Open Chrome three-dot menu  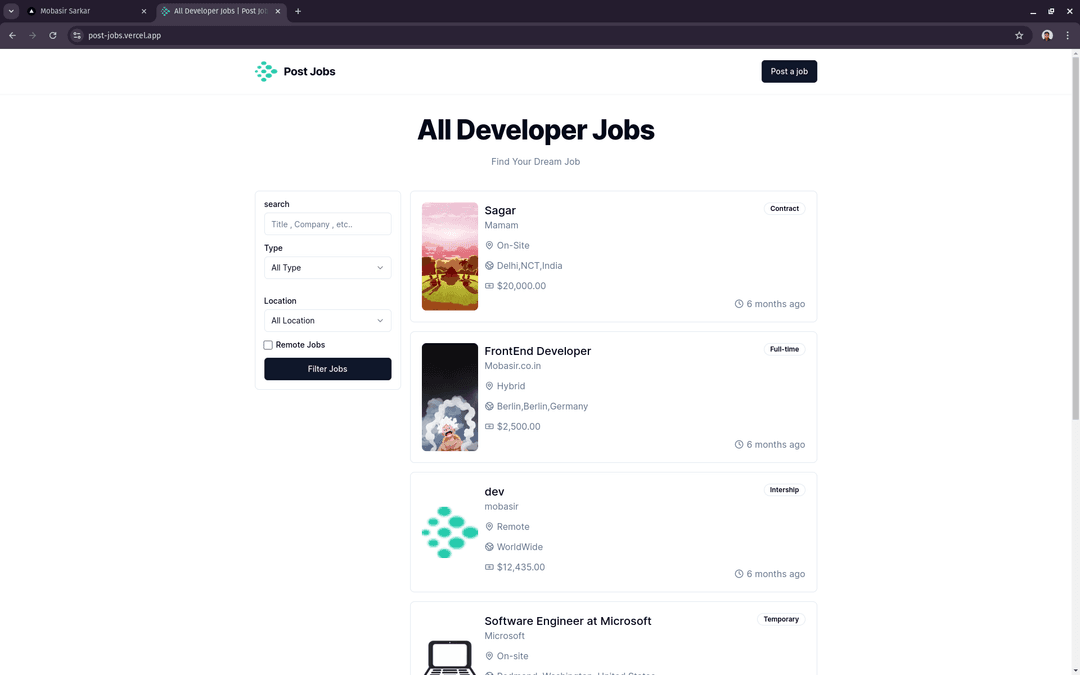[x=1068, y=35]
